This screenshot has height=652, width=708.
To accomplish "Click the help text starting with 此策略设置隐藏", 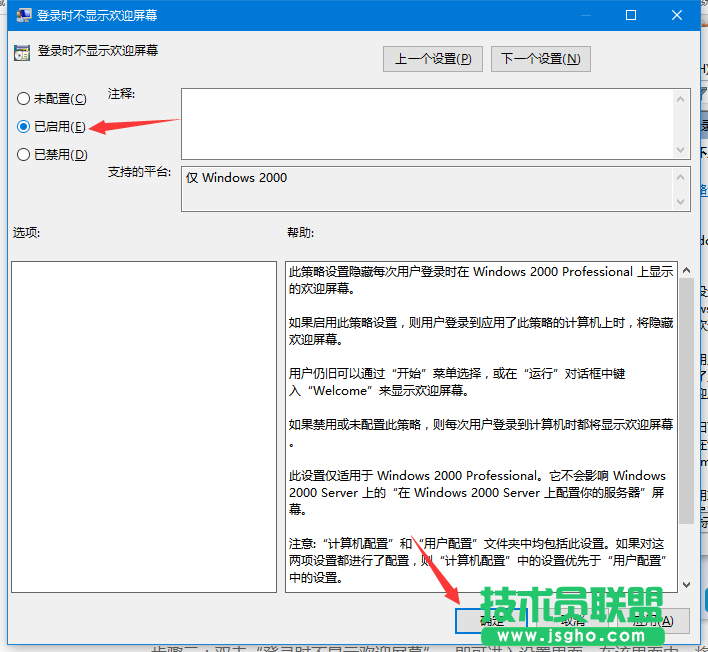I will click(x=481, y=280).
